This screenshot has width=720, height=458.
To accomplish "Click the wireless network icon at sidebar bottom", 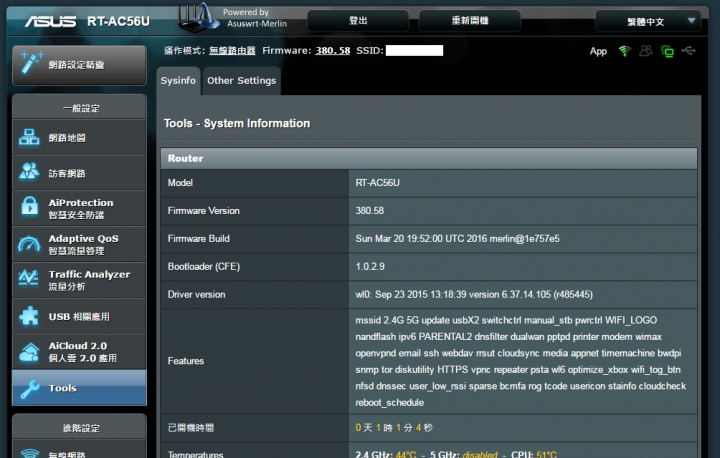I will [30, 453].
